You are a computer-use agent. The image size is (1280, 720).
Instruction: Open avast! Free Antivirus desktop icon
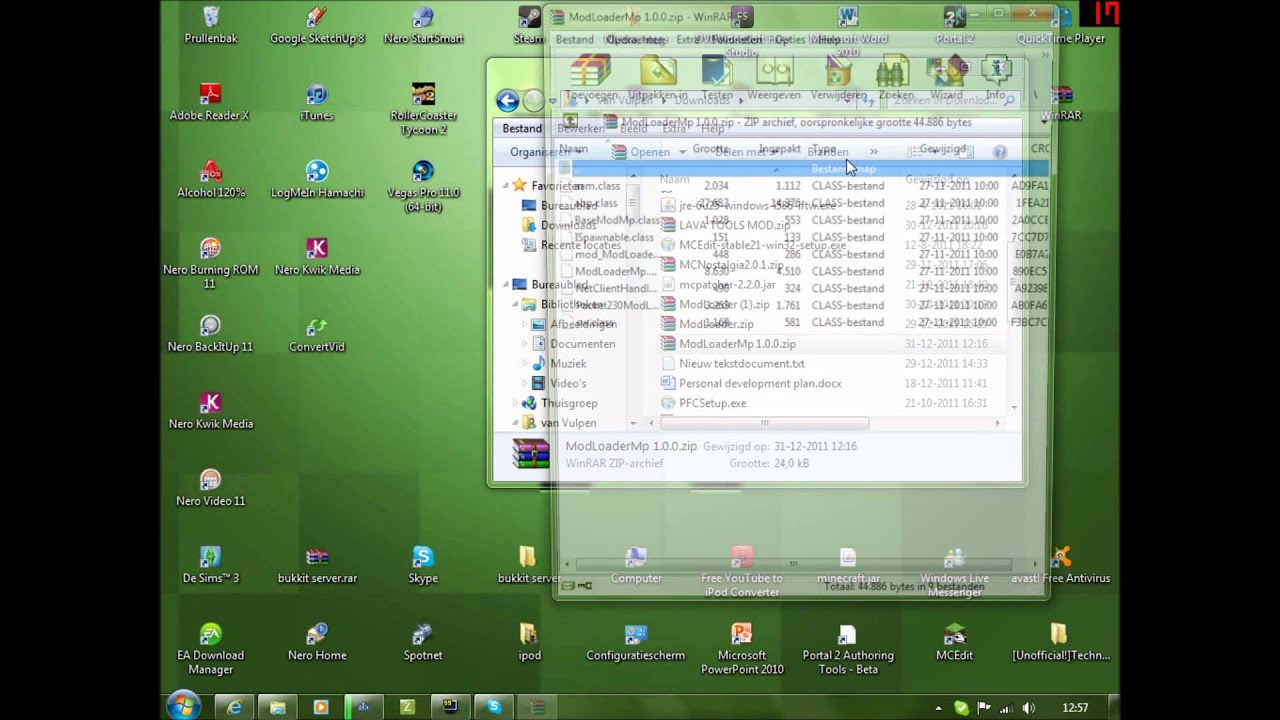click(1060, 565)
